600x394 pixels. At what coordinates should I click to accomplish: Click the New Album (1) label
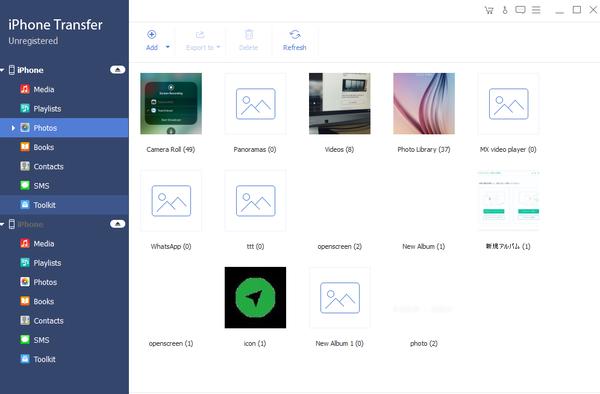424,246
